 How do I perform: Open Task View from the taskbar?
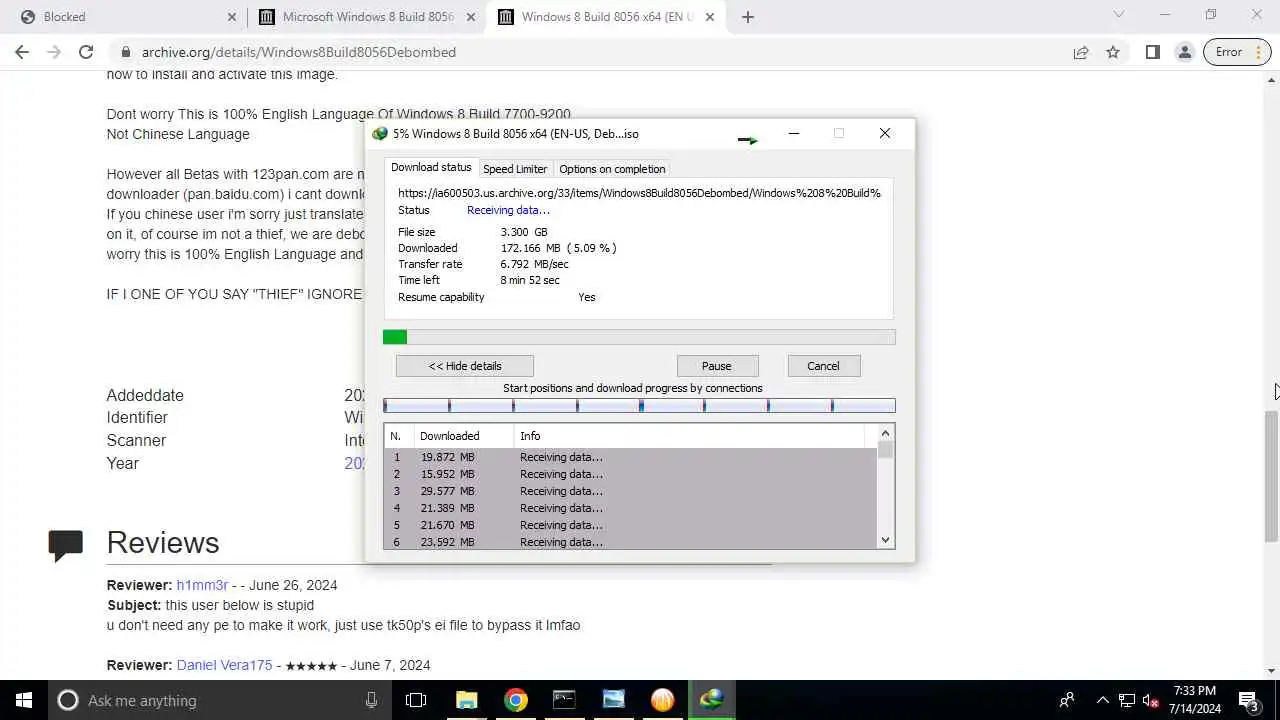pos(416,700)
